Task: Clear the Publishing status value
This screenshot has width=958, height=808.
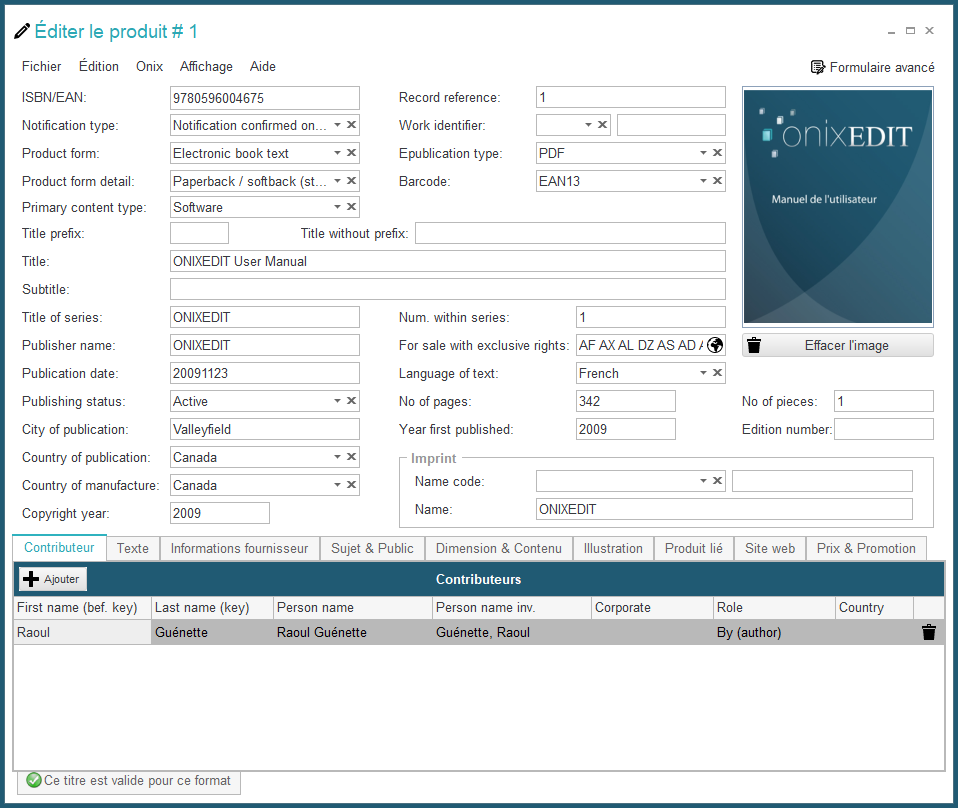Action: [x=351, y=401]
